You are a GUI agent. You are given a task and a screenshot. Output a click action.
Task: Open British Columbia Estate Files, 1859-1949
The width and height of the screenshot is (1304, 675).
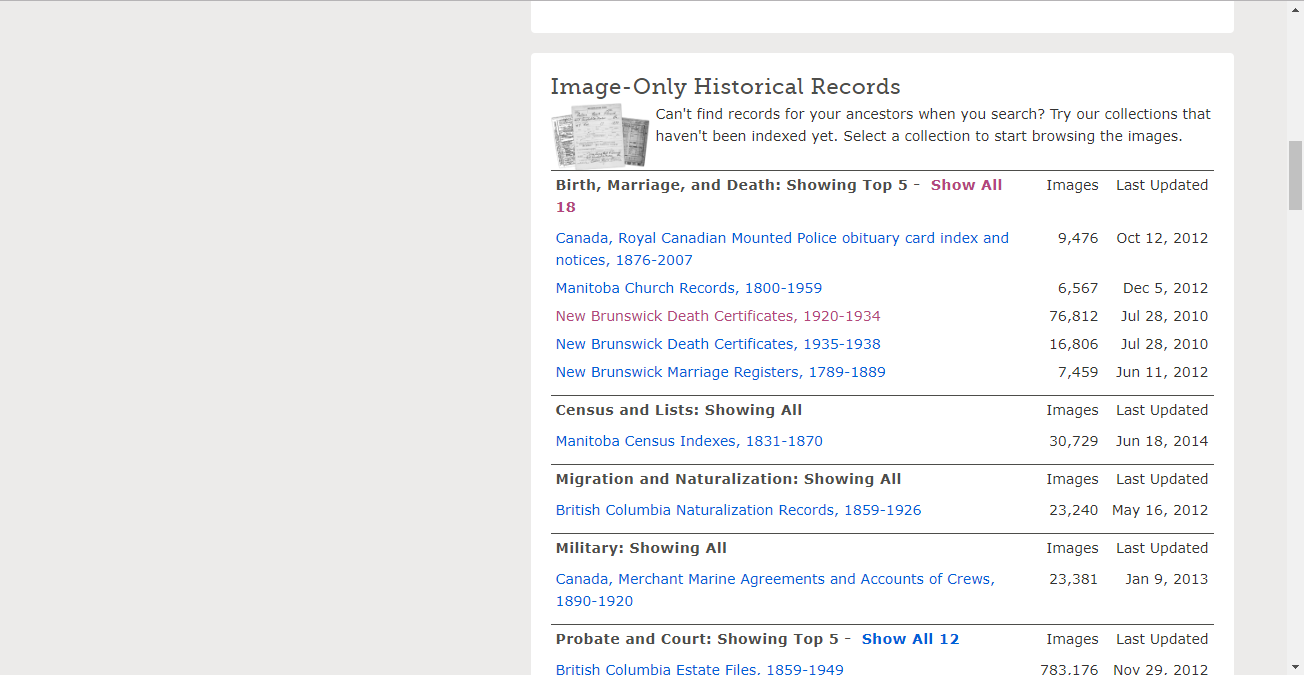coord(699,669)
